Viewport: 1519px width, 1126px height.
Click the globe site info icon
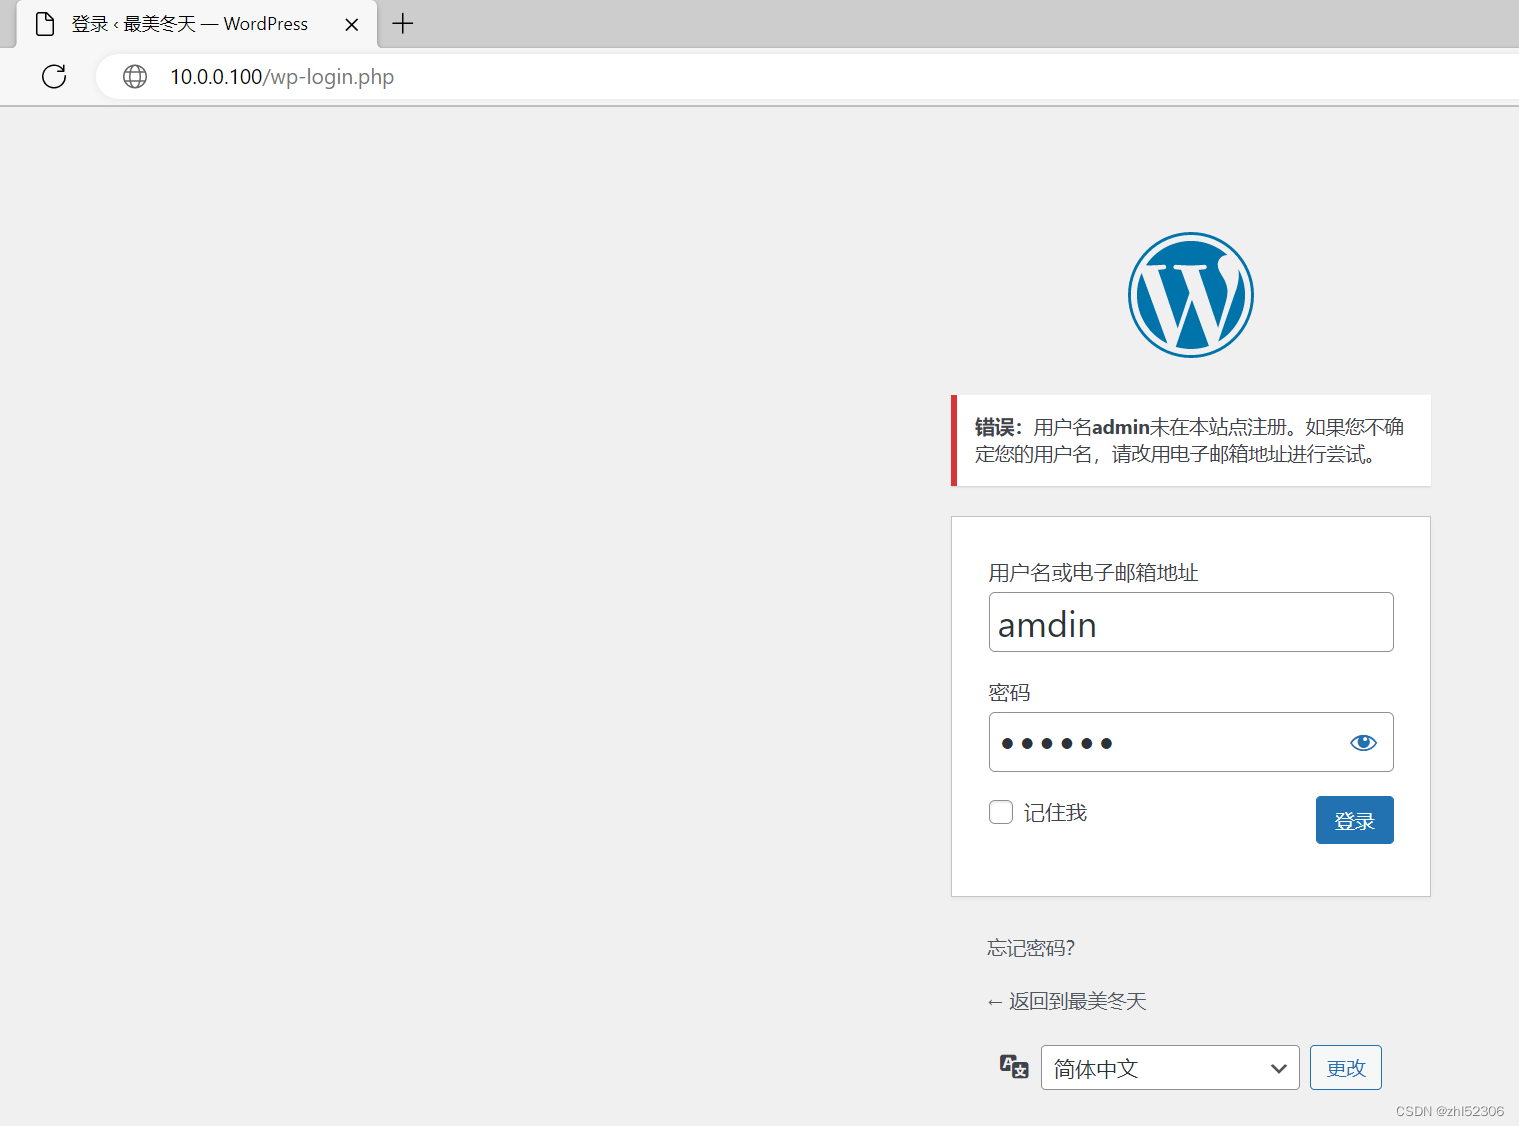135,77
